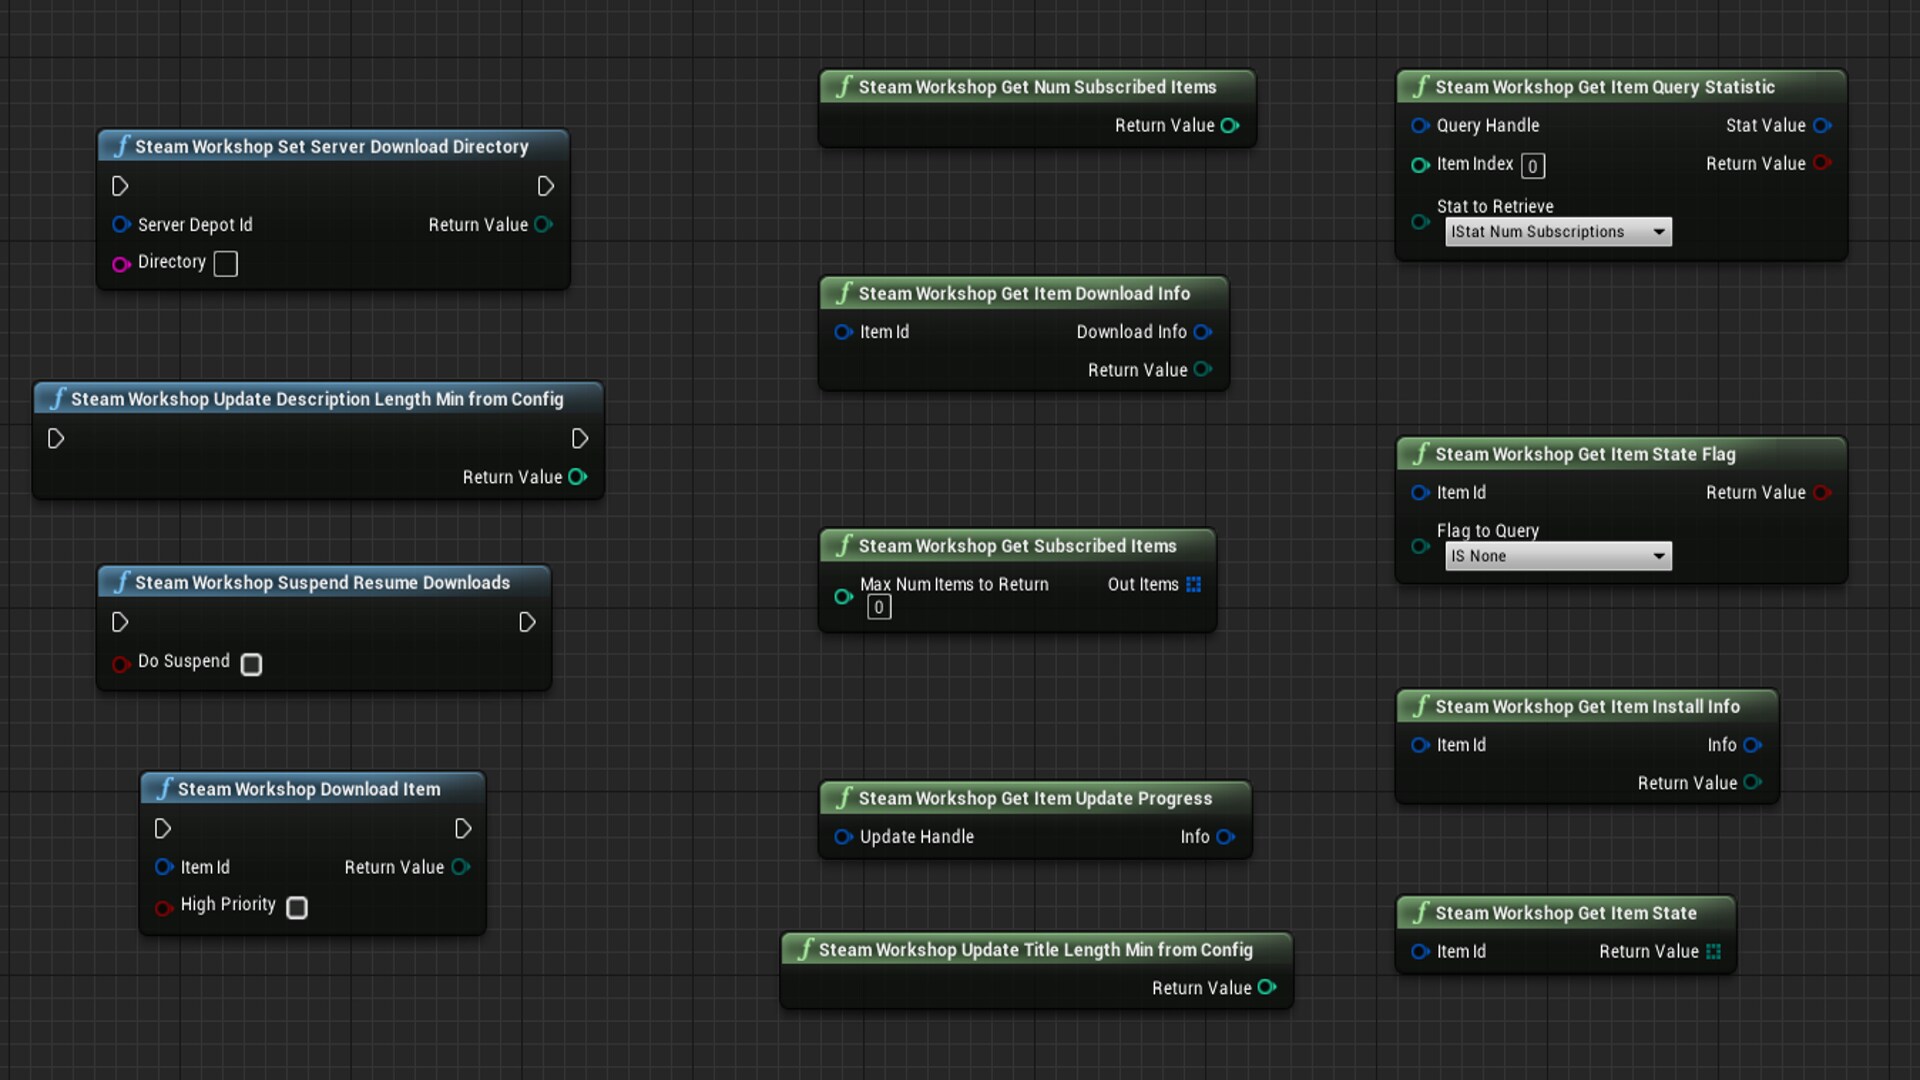
Task: Select the Update Title Length Min from Config node header
Action: [1034, 950]
